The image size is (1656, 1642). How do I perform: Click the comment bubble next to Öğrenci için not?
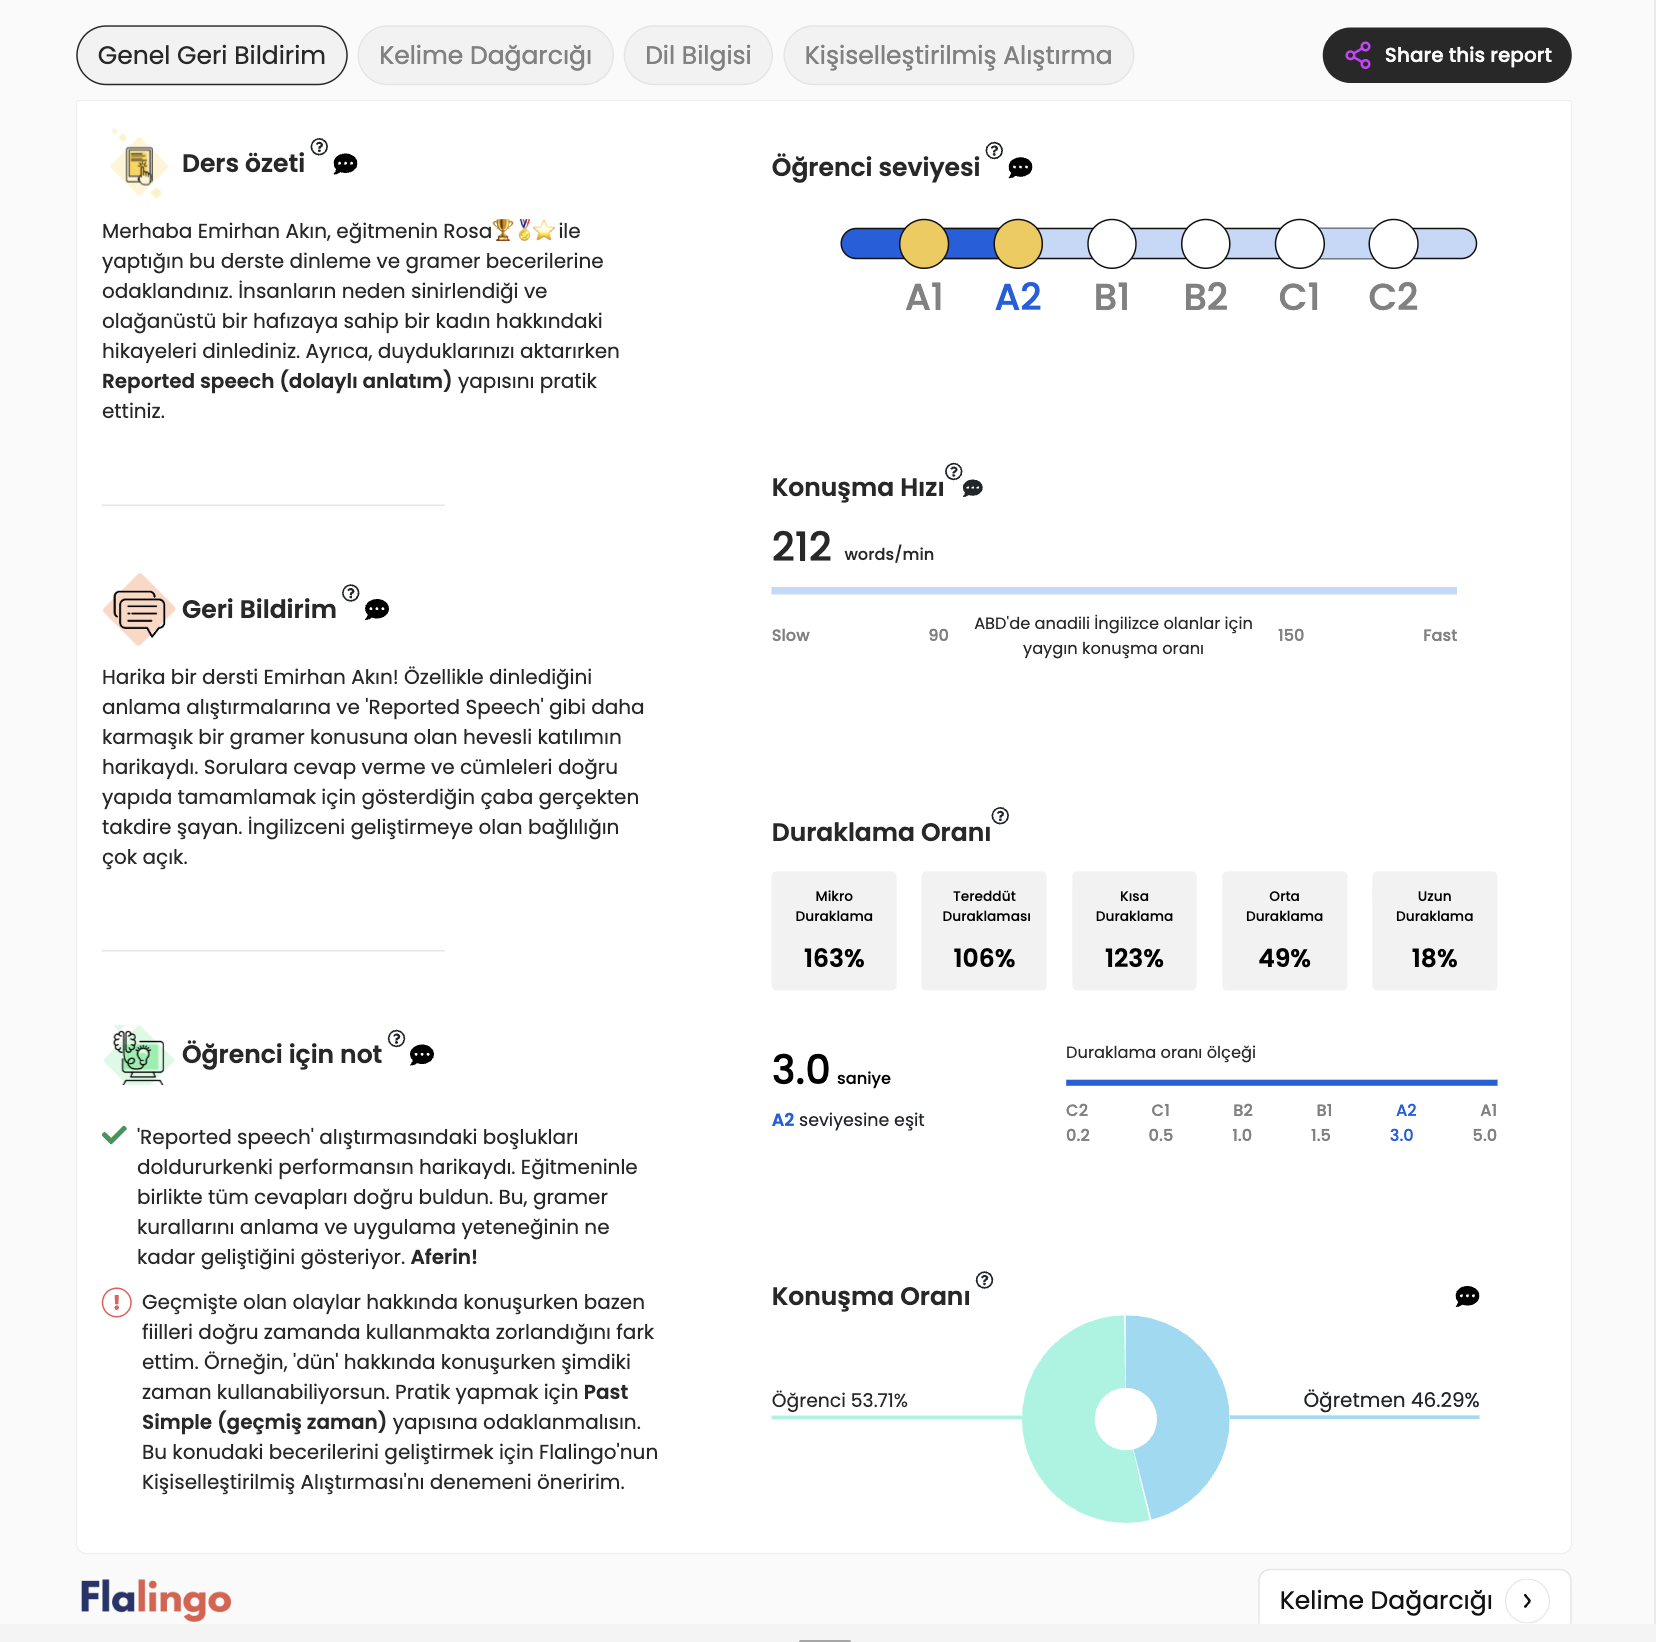422,1055
